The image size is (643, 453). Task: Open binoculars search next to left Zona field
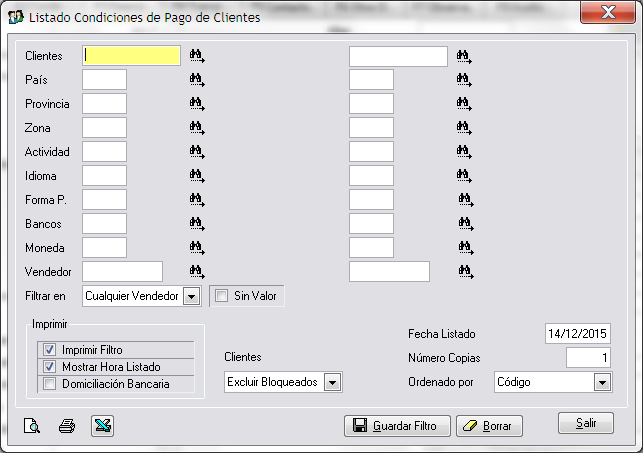point(197,128)
